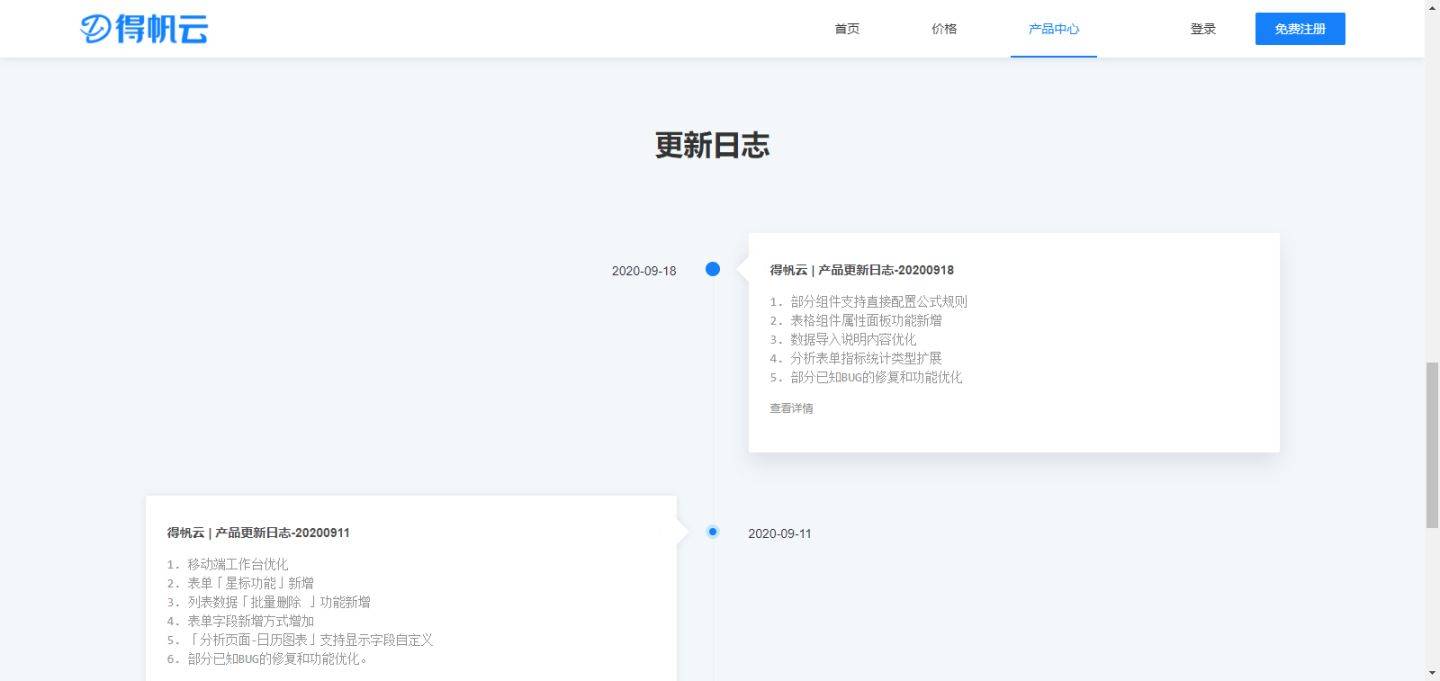Open 查看详情 under the 20200918 update
This screenshot has height=681, width=1440.
(790, 408)
